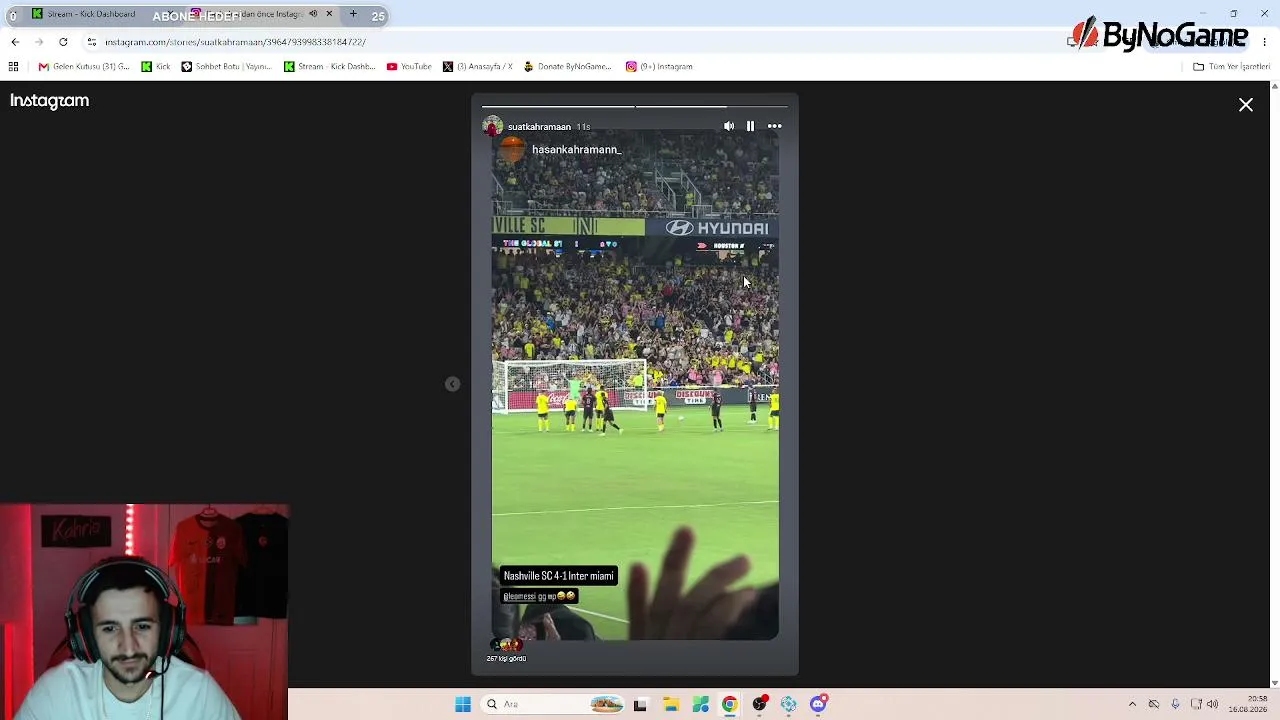This screenshot has width=1280, height=720.
Task: View the list of story viewers
Action: tap(506, 650)
